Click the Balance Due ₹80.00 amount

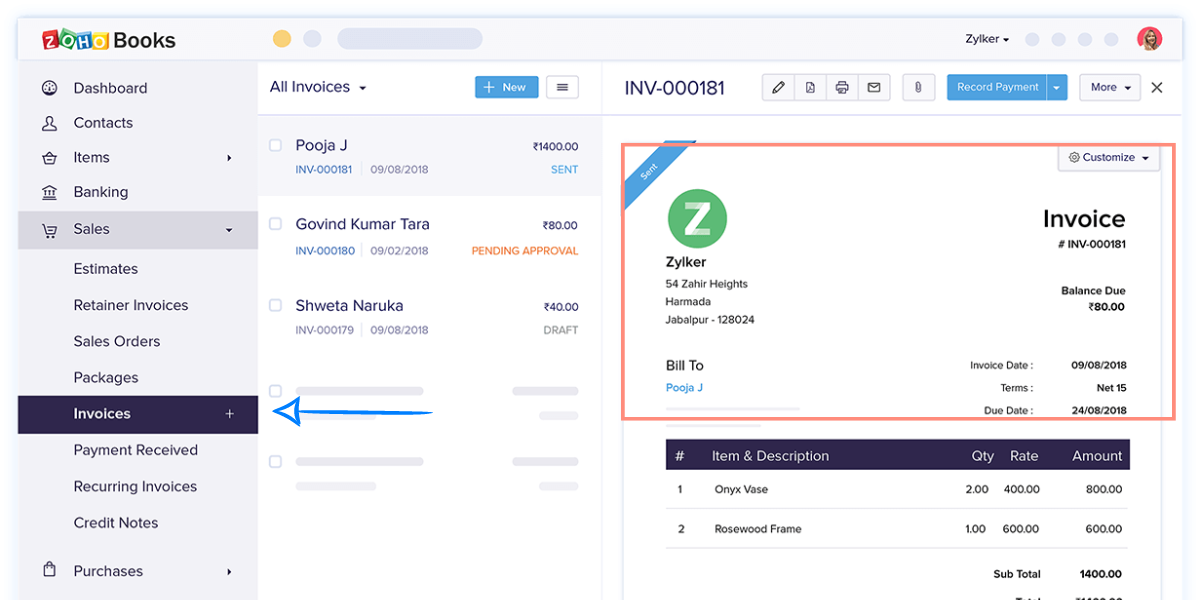(x=1106, y=307)
